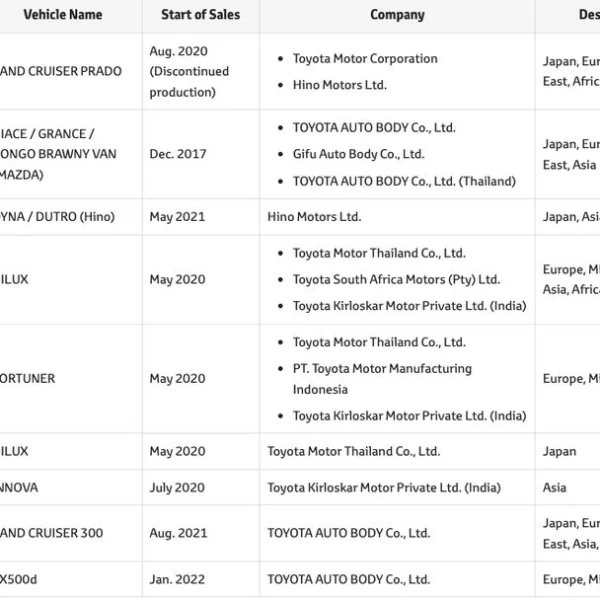Image resolution: width=600 pixels, height=600 pixels.
Task: Select the Aug. 2021 sales date
Action: [178, 533]
